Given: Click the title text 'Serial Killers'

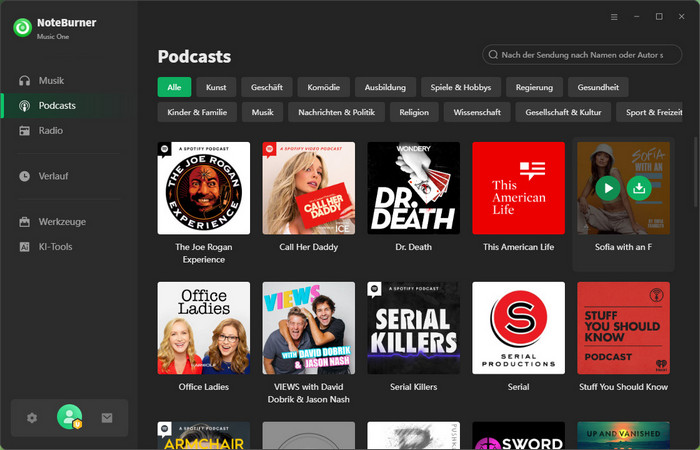Looking at the screenshot, I should tap(413, 387).
